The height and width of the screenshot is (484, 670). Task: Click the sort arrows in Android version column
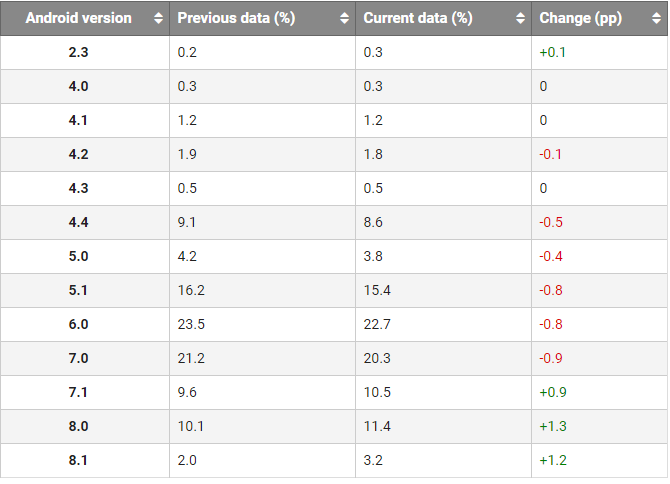tap(158, 19)
